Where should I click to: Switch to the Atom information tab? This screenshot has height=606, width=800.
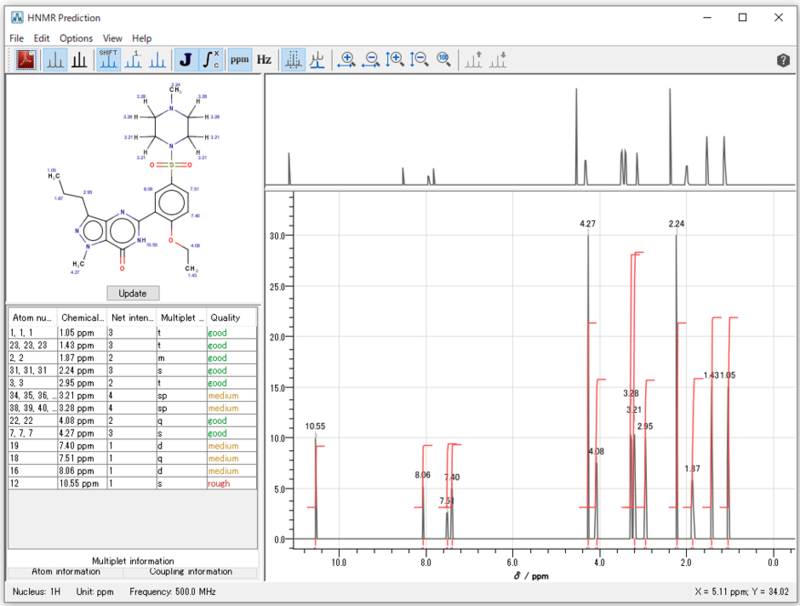(x=66, y=572)
